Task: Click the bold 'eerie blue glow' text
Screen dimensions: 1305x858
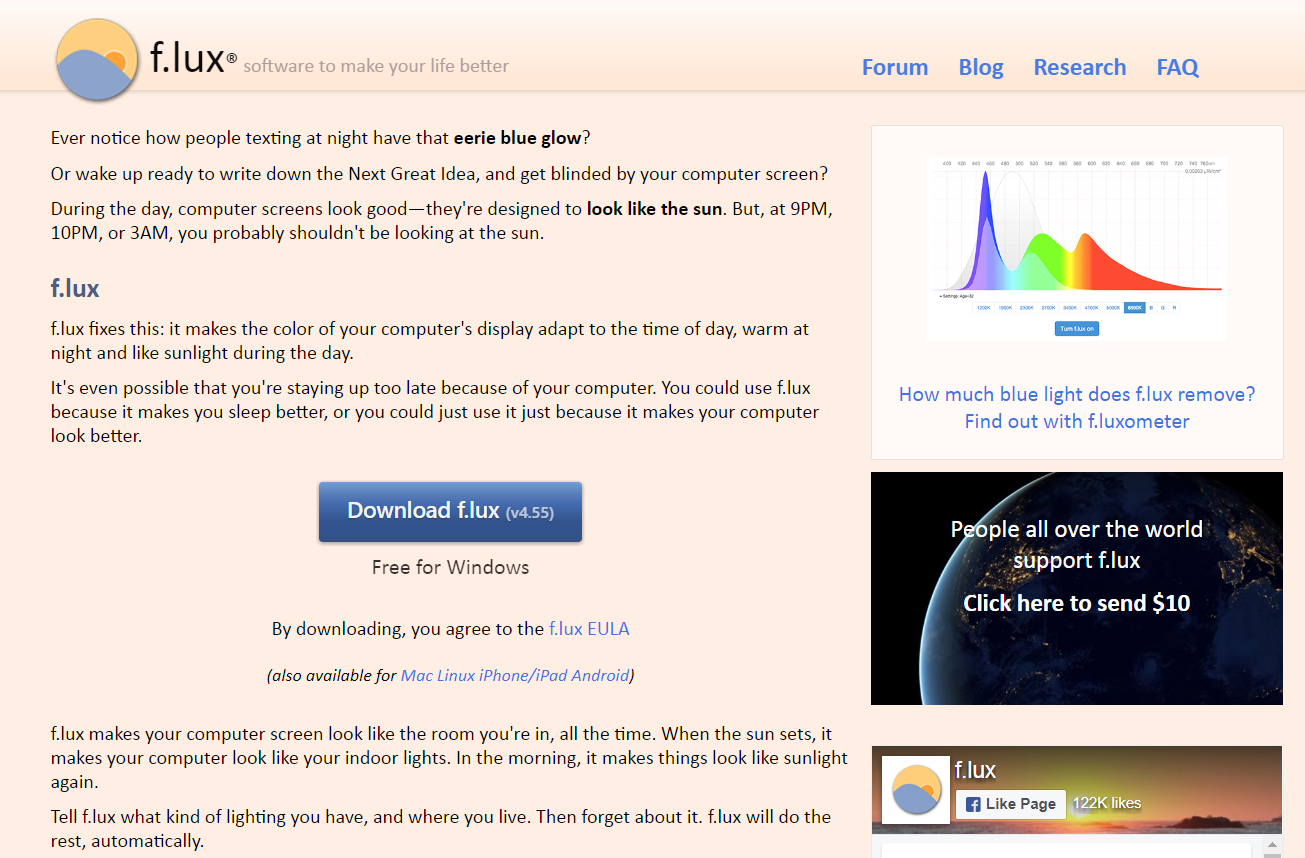Action: click(518, 137)
